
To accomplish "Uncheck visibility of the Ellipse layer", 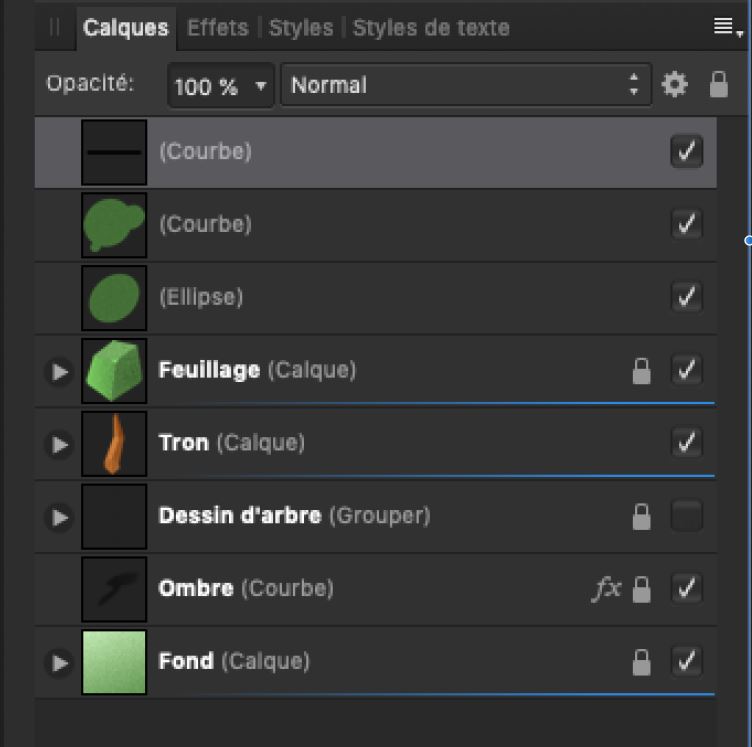I will click(687, 297).
